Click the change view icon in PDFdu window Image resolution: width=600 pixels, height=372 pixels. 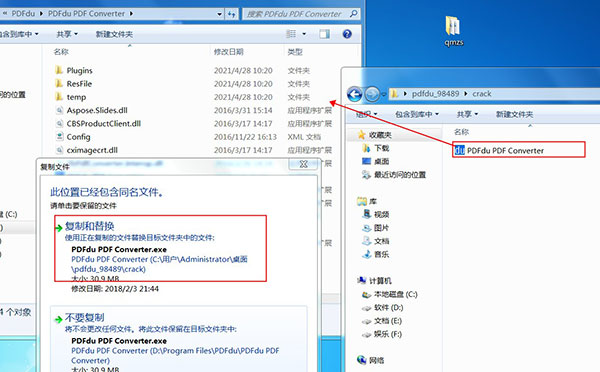point(291,34)
